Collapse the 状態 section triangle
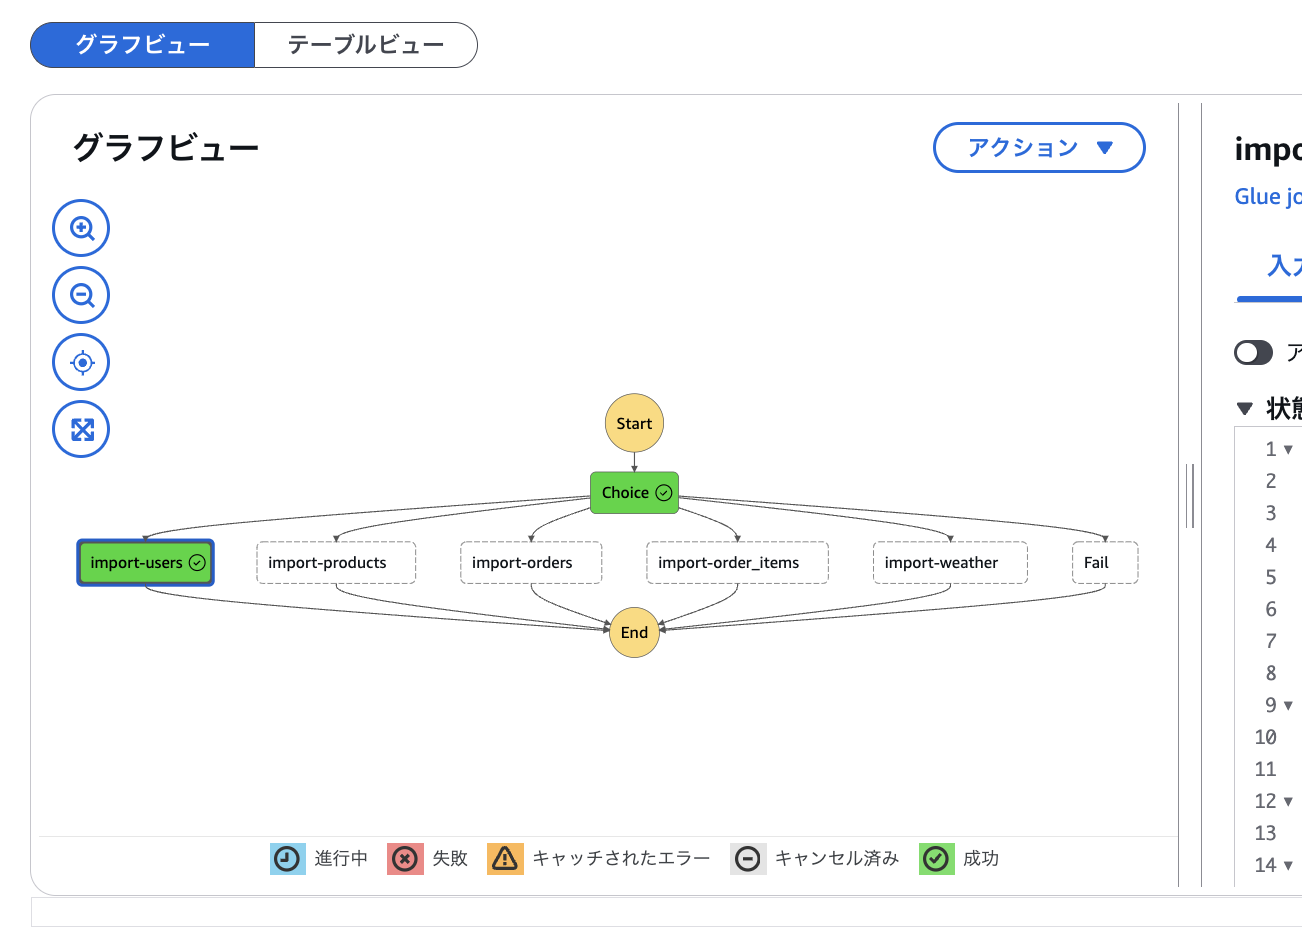This screenshot has width=1302, height=932. [x=1245, y=408]
